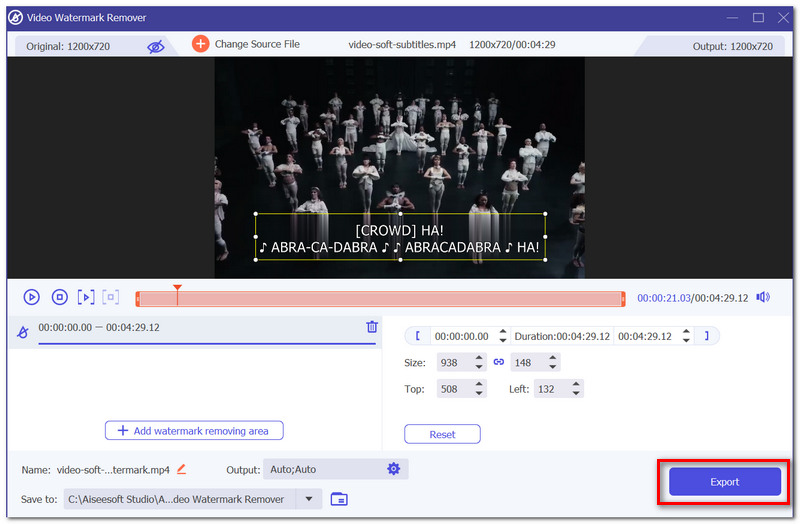Mute the audio with speaker icon
This screenshot has width=800, height=524.
(x=763, y=297)
